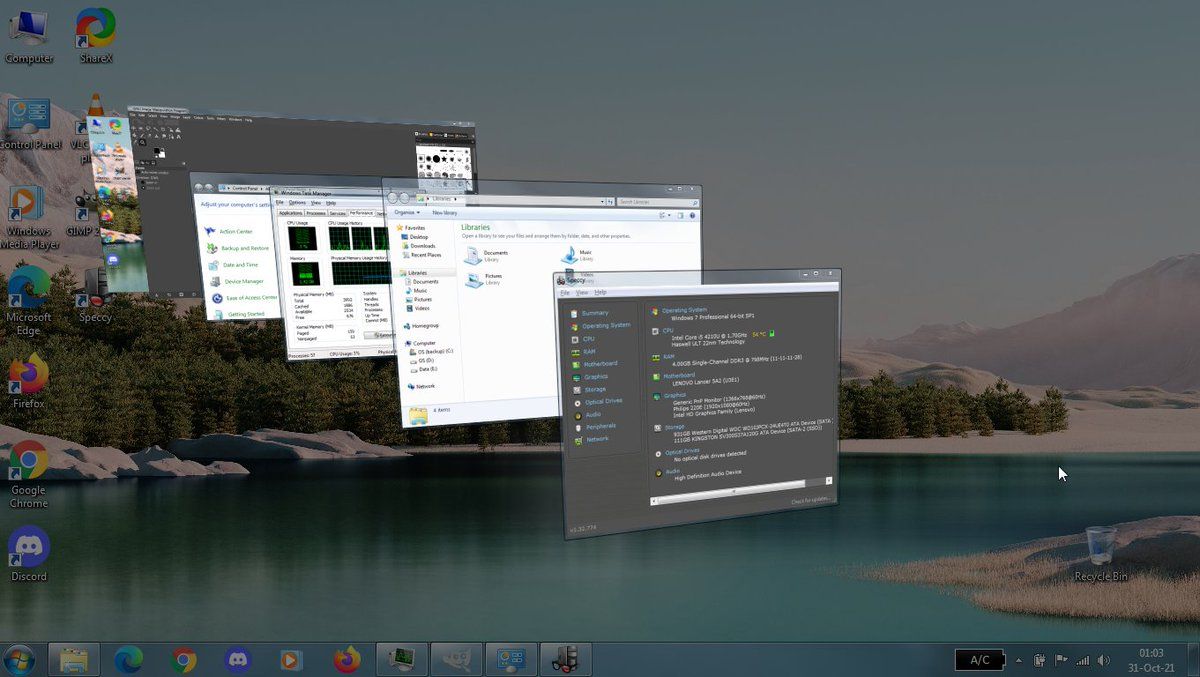This screenshot has height=677, width=1200.
Task: Open the View menu in Speccy
Action: click(x=582, y=293)
